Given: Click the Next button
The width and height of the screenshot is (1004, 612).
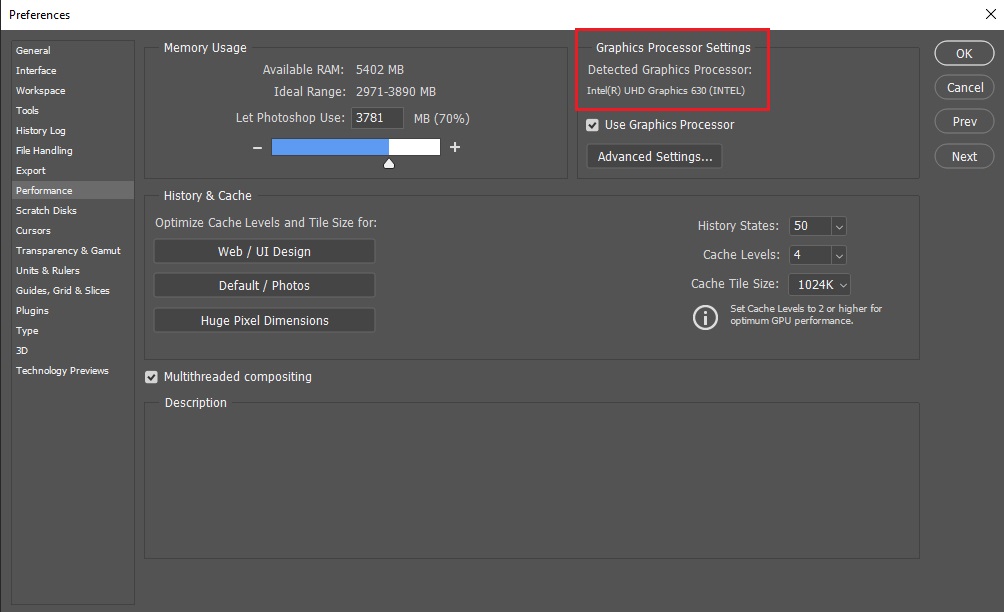Looking at the screenshot, I should pyautogui.click(x=963, y=156).
